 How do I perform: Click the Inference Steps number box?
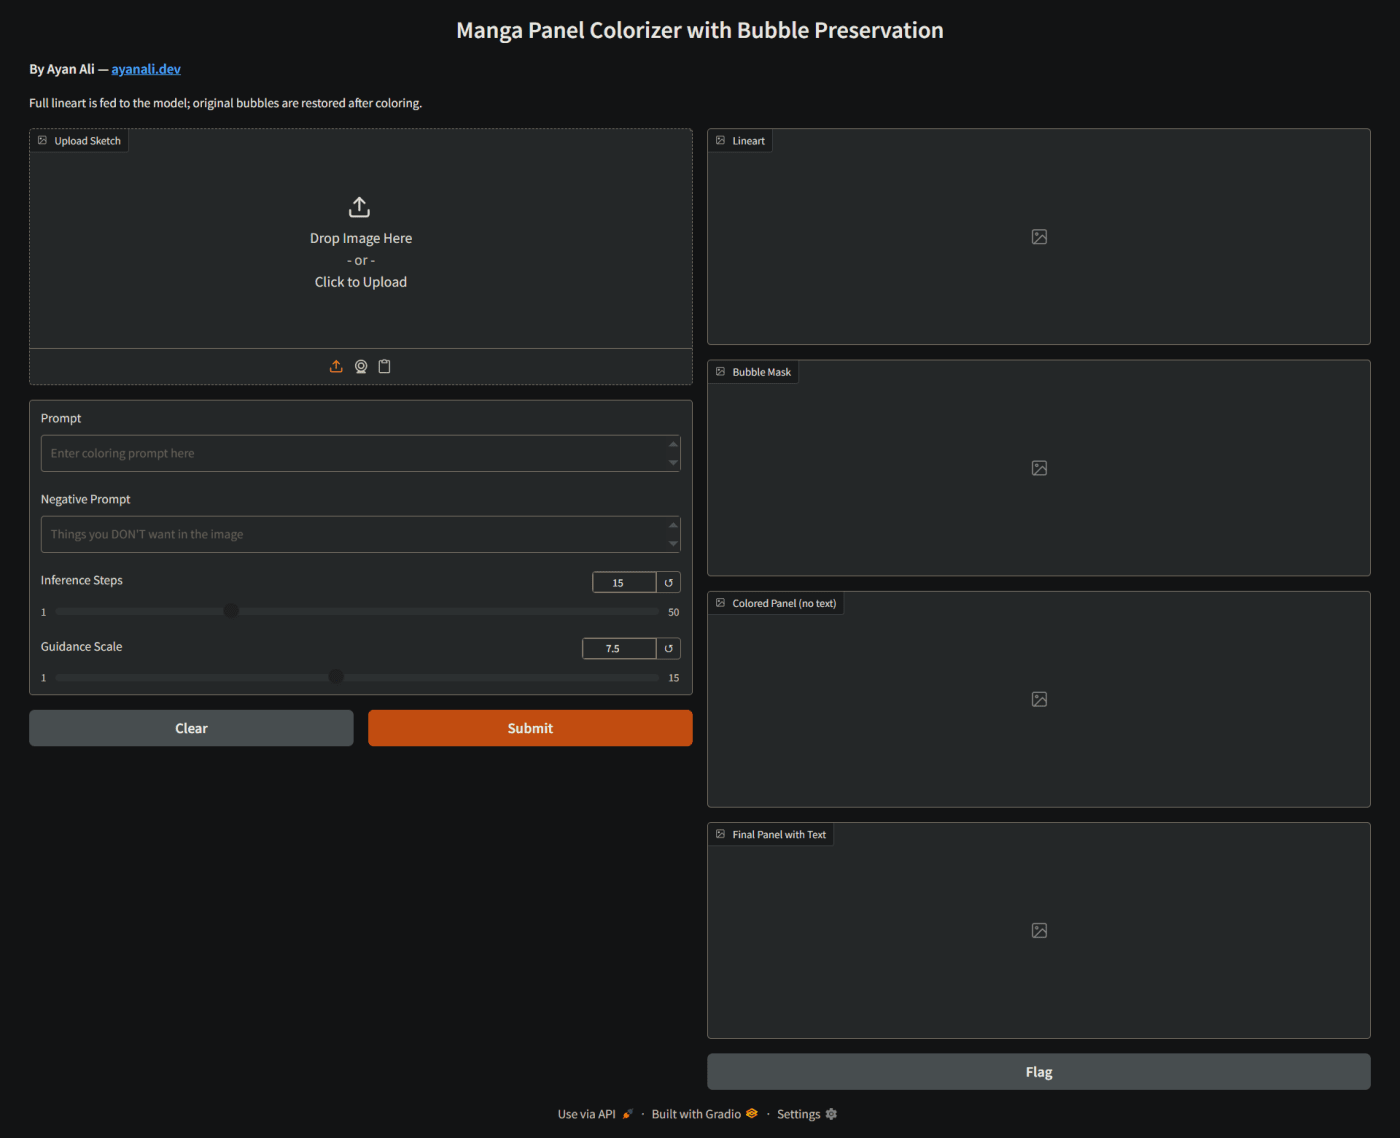pos(624,583)
